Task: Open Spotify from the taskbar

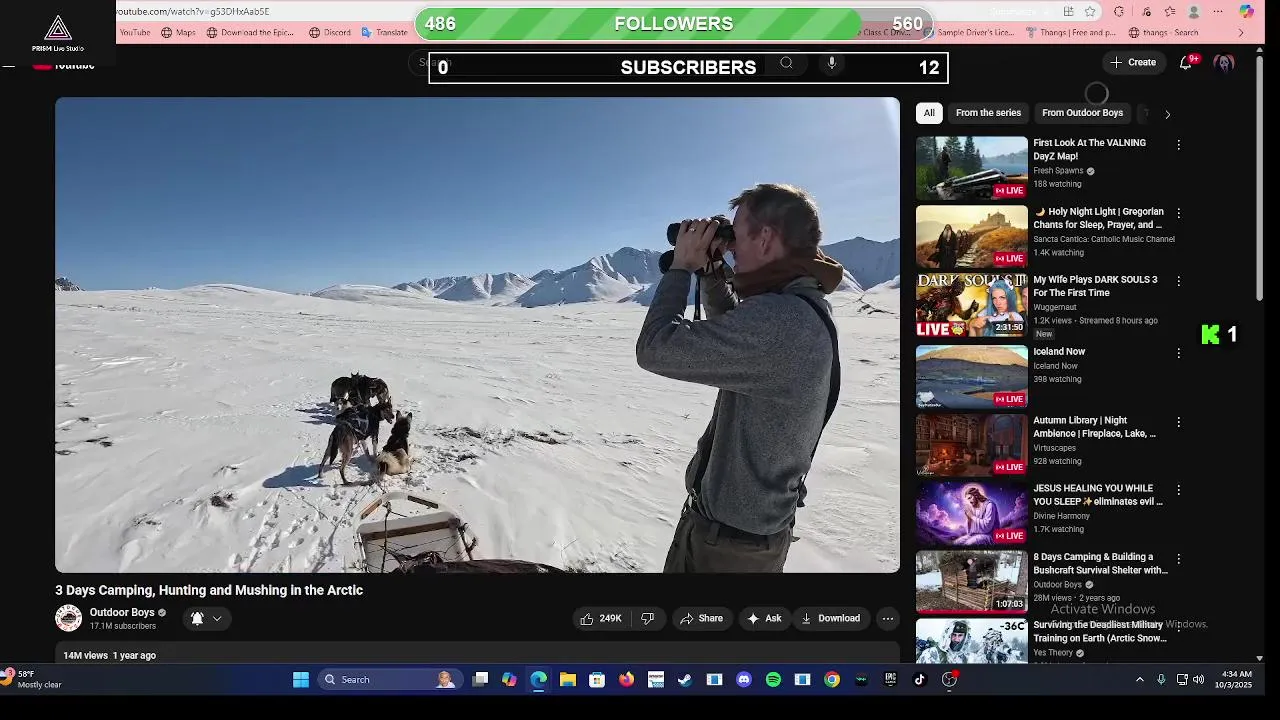Action: tap(773, 680)
